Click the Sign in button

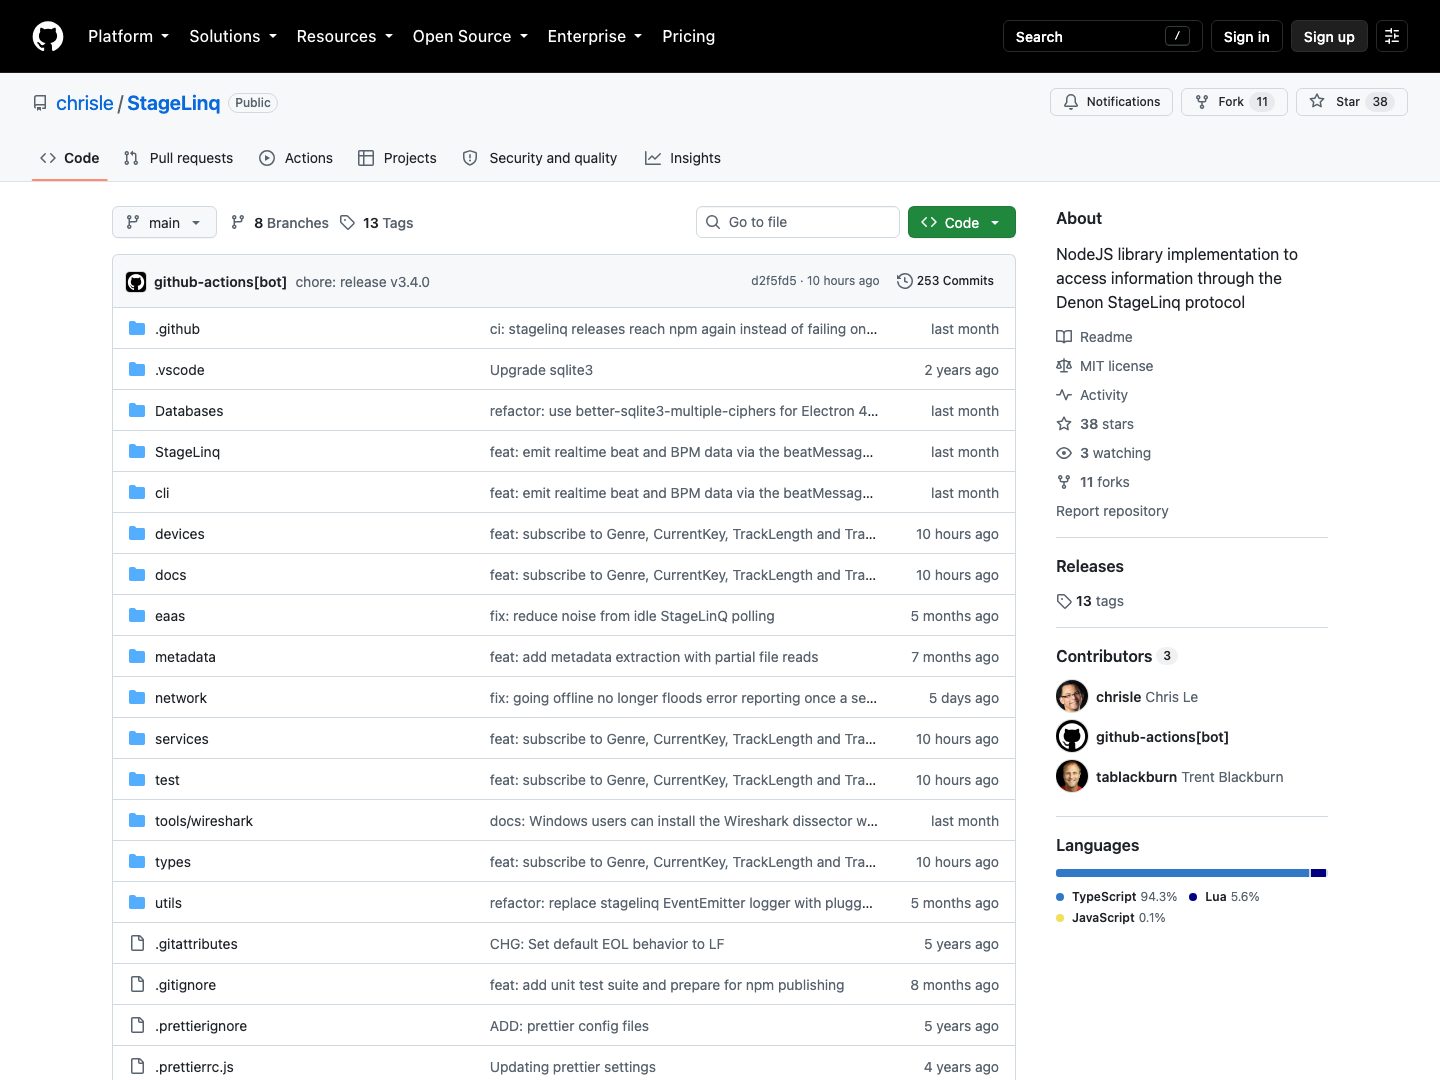click(1246, 36)
